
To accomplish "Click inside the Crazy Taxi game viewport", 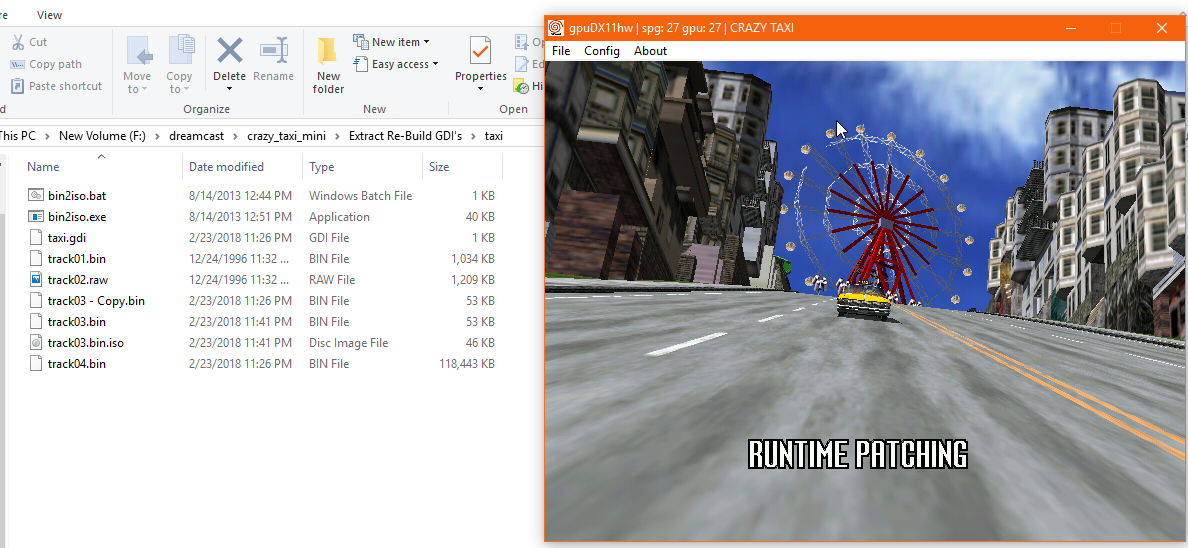I will [x=864, y=301].
